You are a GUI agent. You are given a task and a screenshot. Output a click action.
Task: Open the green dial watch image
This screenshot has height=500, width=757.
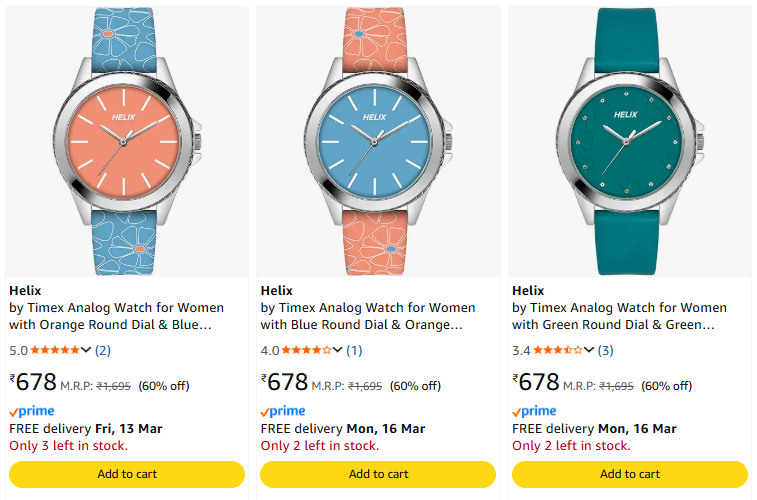629,141
